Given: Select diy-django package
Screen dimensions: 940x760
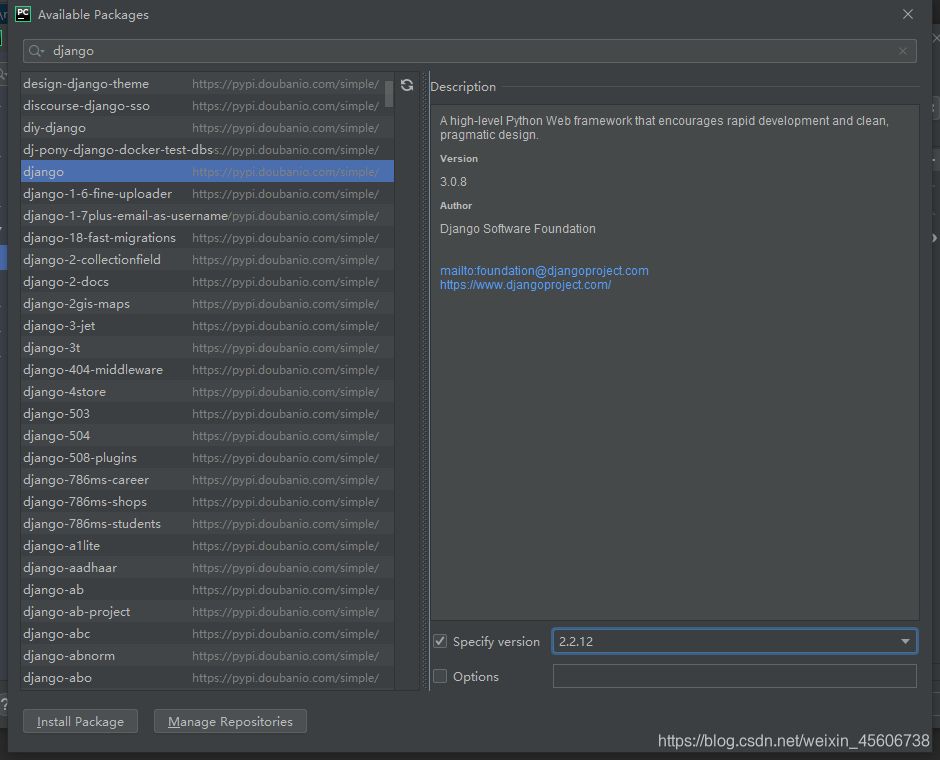Looking at the screenshot, I should coord(207,128).
